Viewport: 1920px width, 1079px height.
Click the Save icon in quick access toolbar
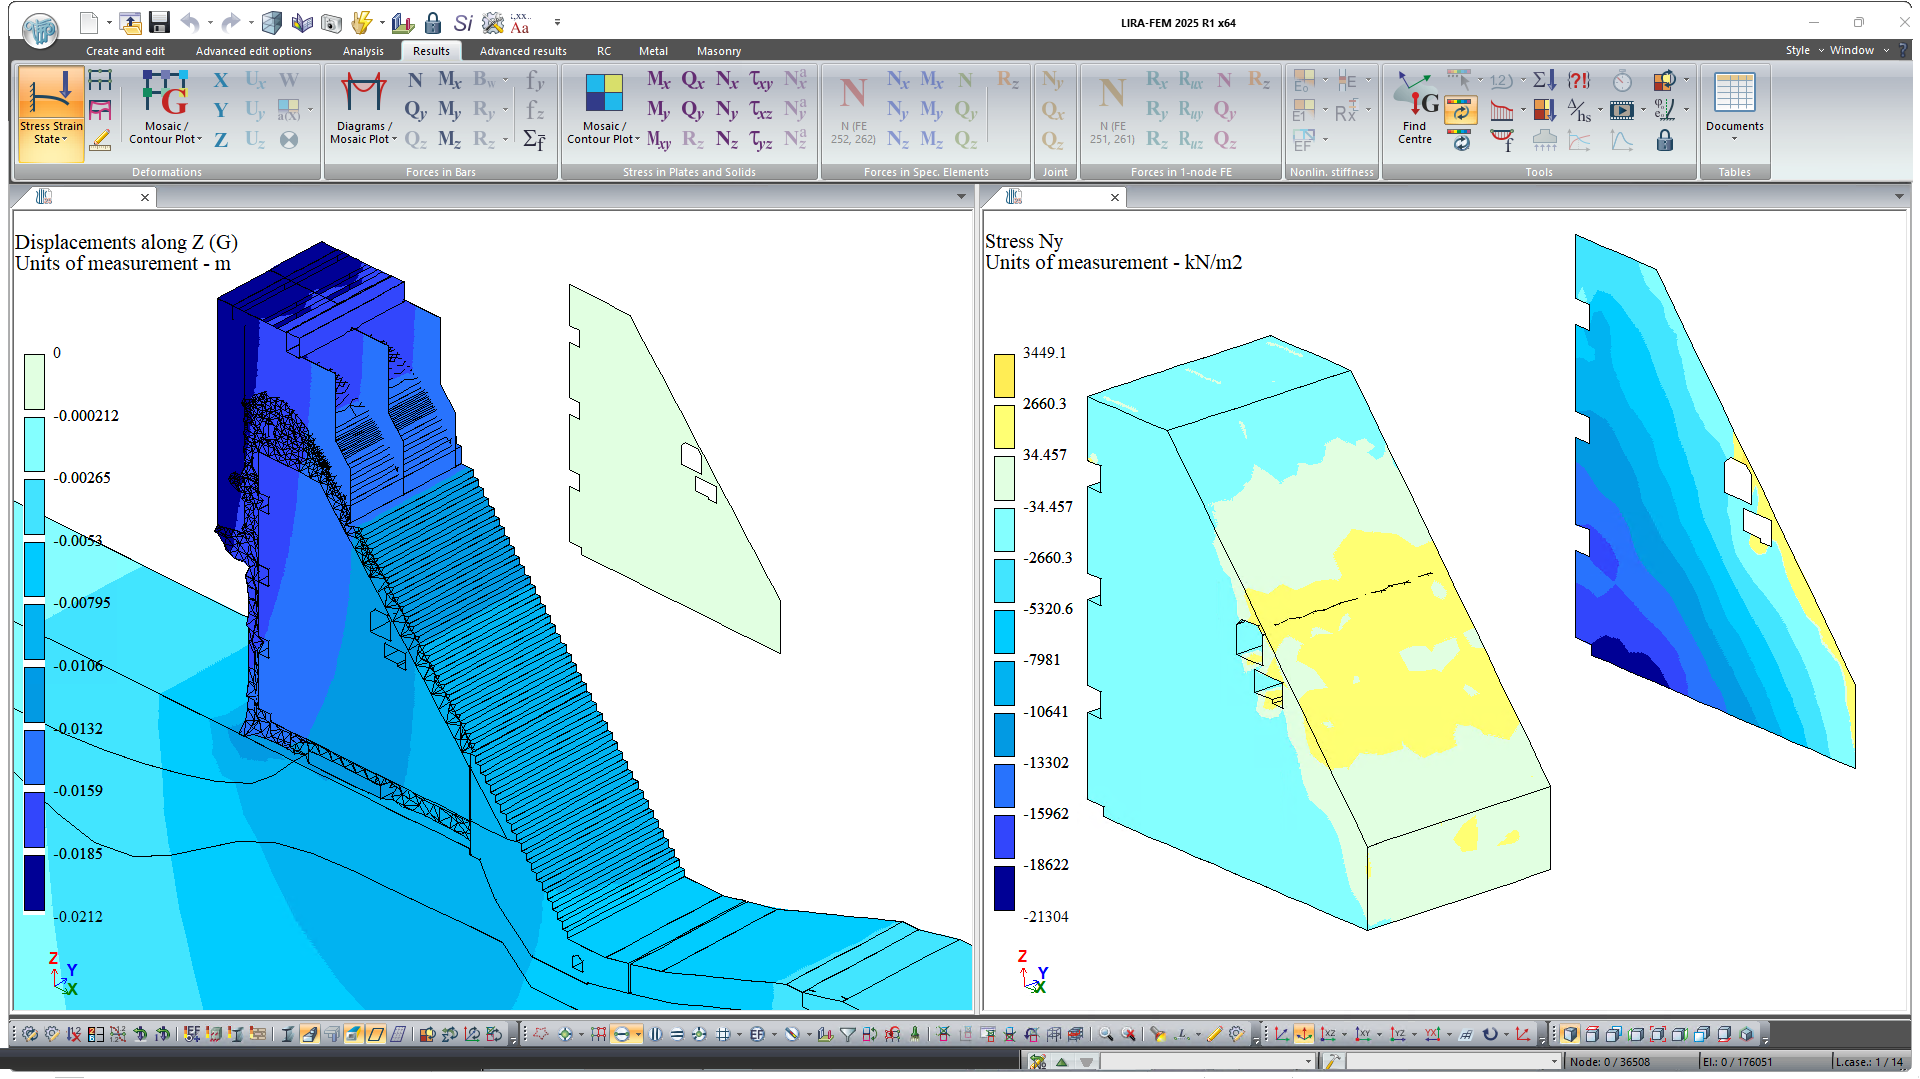[x=159, y=22]
